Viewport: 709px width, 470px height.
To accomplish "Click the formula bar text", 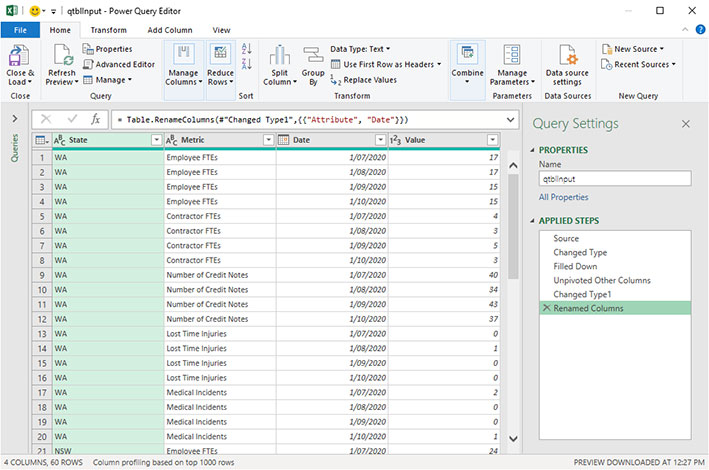I will pos(263,120).
